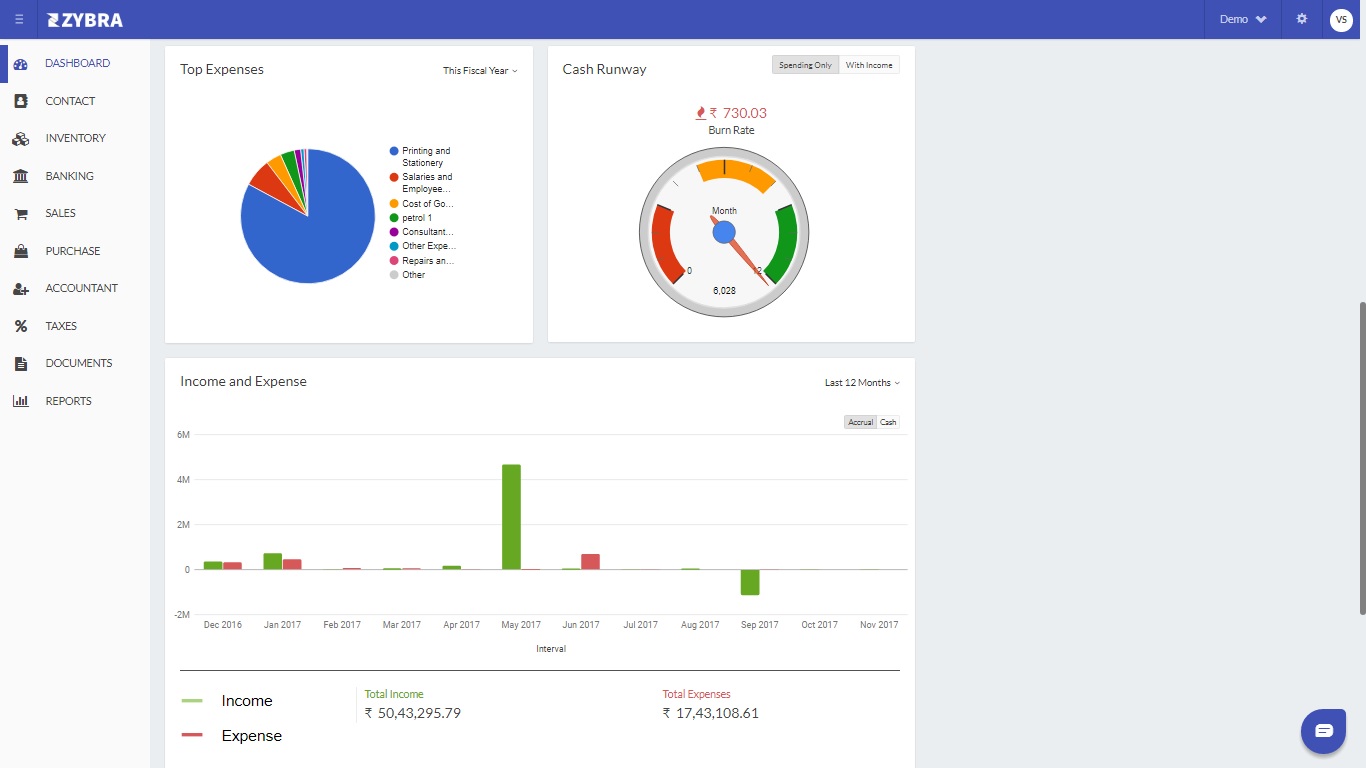
Task: Open the Demo company dropdown
Action: click(1242, 19)
